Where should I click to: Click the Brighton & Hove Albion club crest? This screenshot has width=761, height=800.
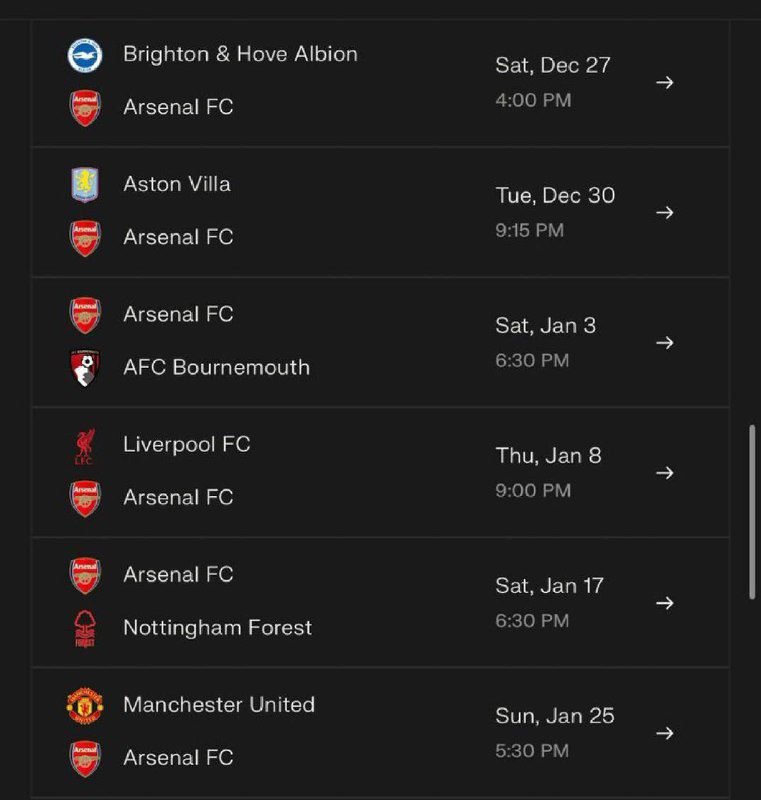point(85,54)
